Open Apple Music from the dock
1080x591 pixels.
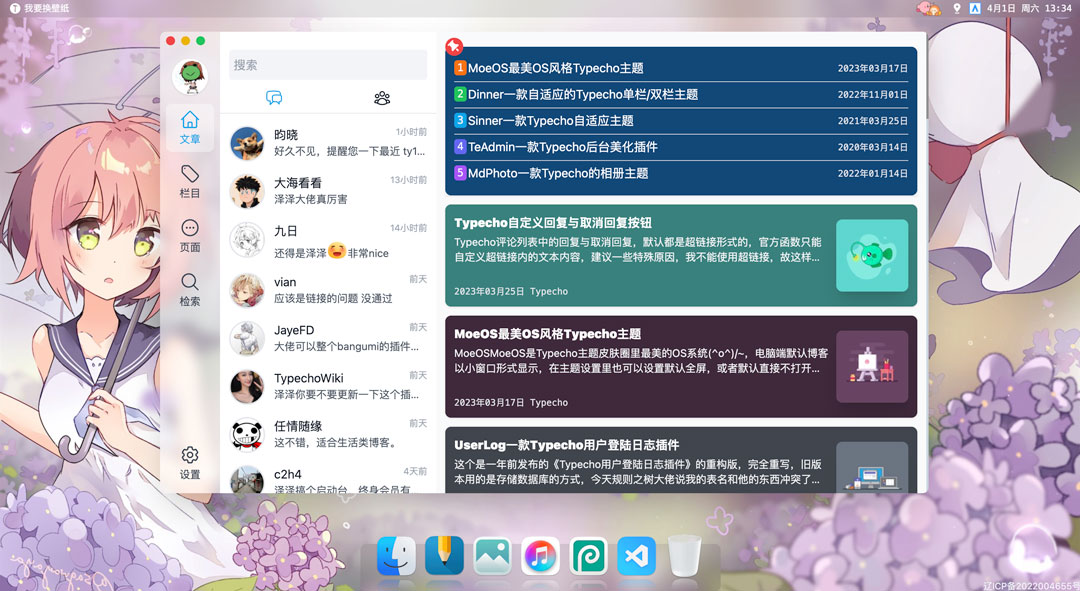click(540, 556)
